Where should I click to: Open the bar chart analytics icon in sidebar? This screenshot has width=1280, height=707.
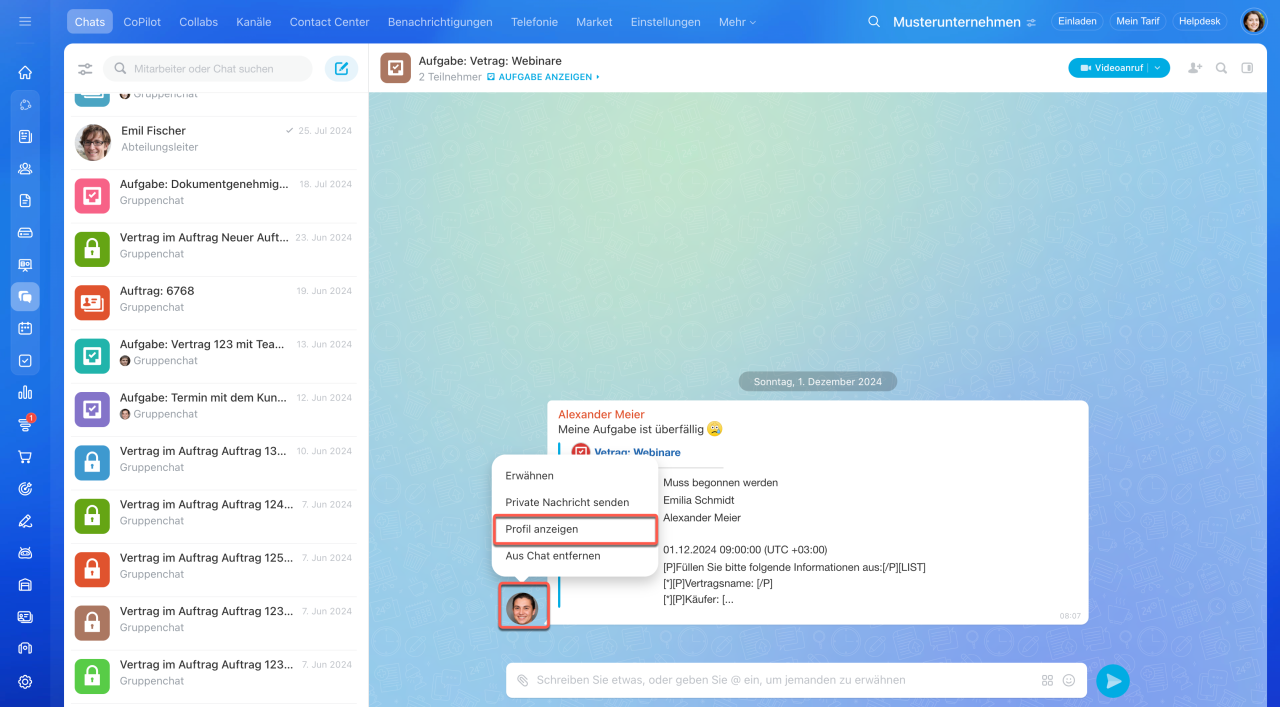[25, 392]
